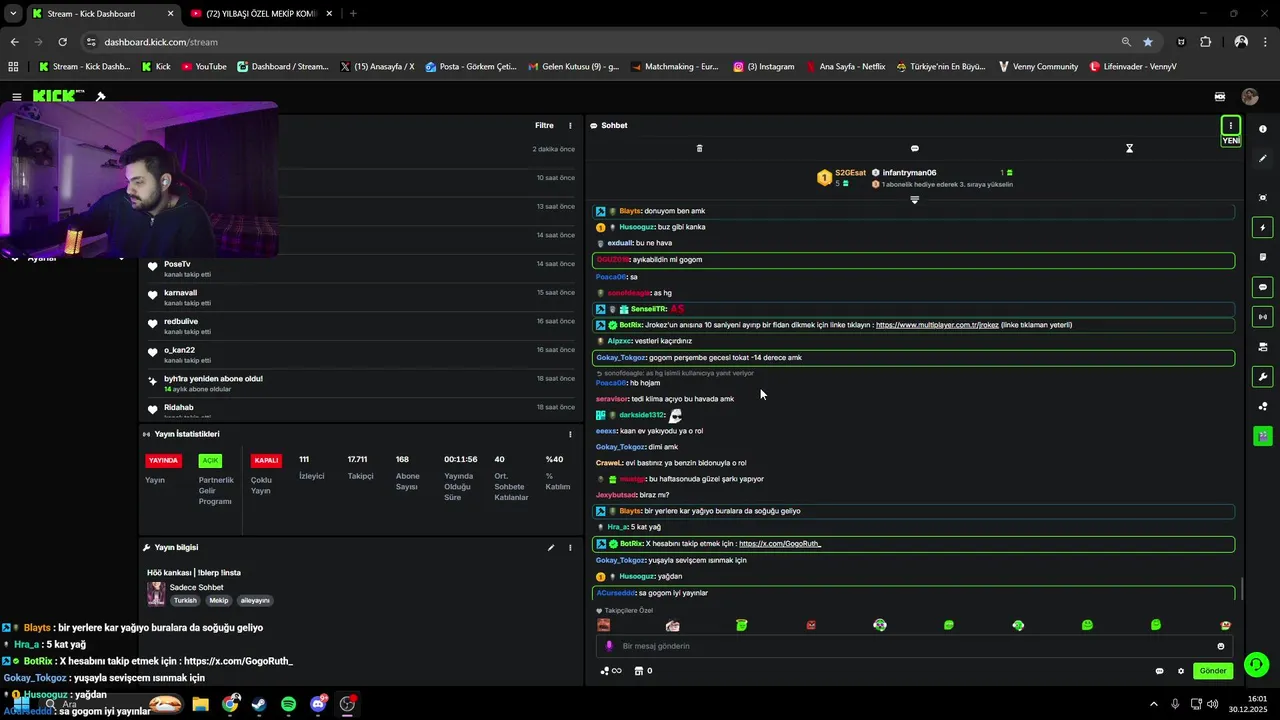The height and width of the screenshot is (720, 1280).
Task: Open the store icon showing 0
Action: pyautogui.click(x=644, y=671)
